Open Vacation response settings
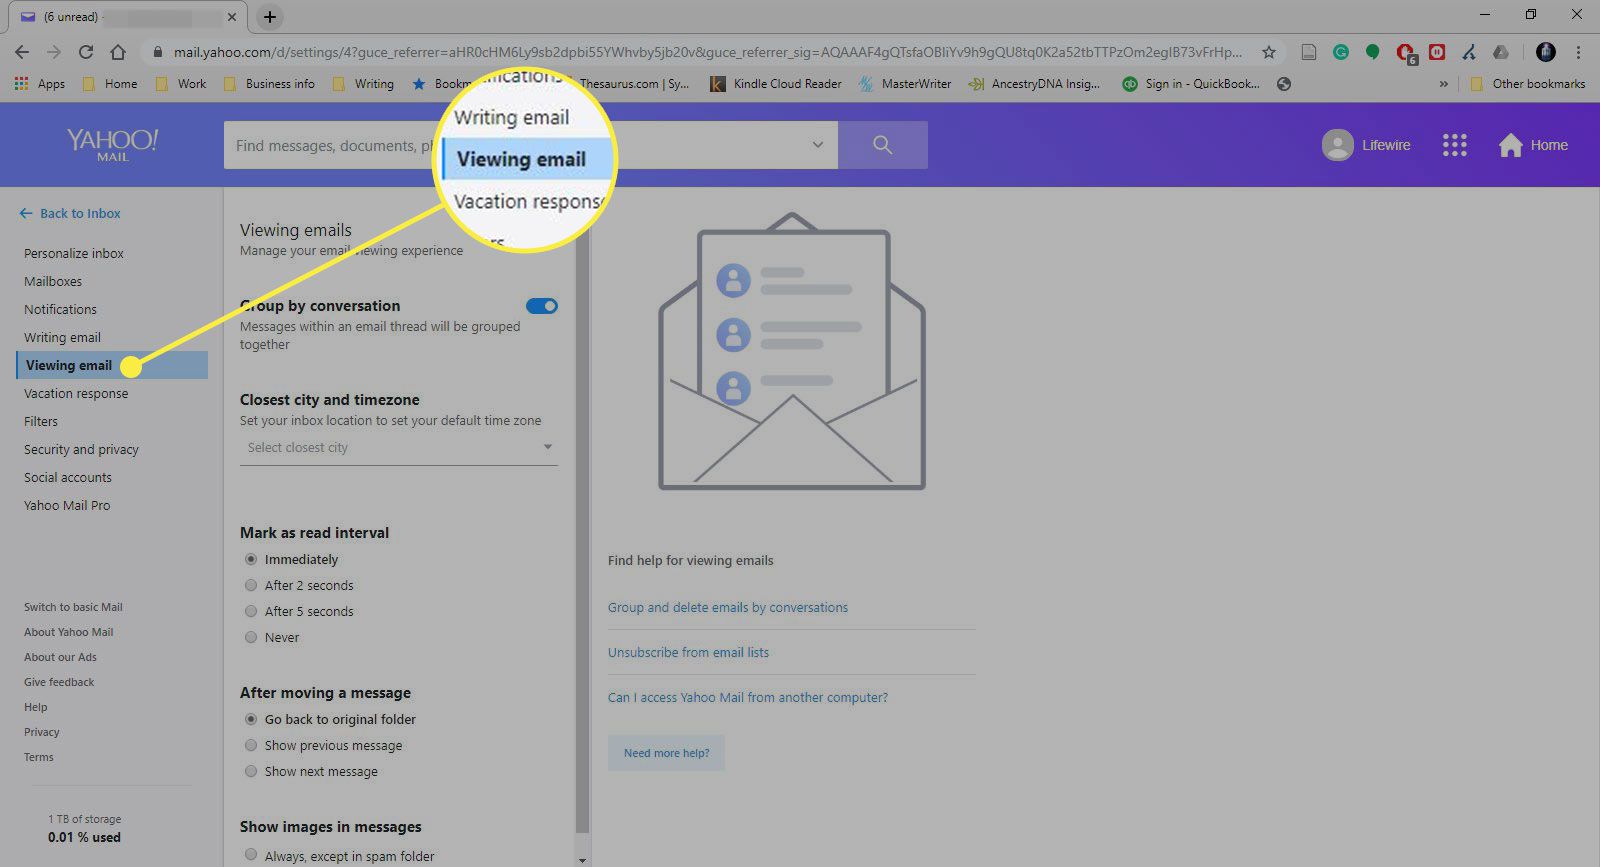This screenshot has height=867, width=1600. coord(76,394)
